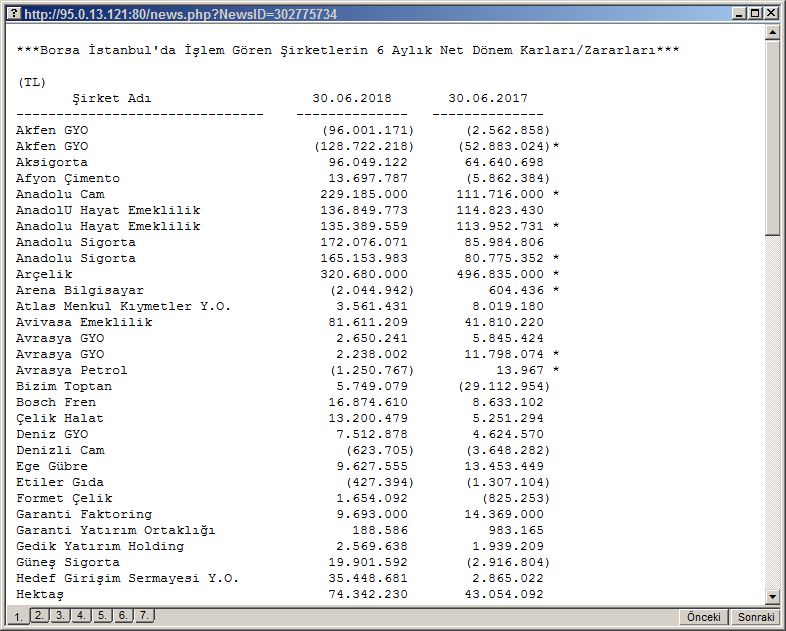Click the Önceki button
This screenshot has width=786, height=631.
tap(703, 616)
